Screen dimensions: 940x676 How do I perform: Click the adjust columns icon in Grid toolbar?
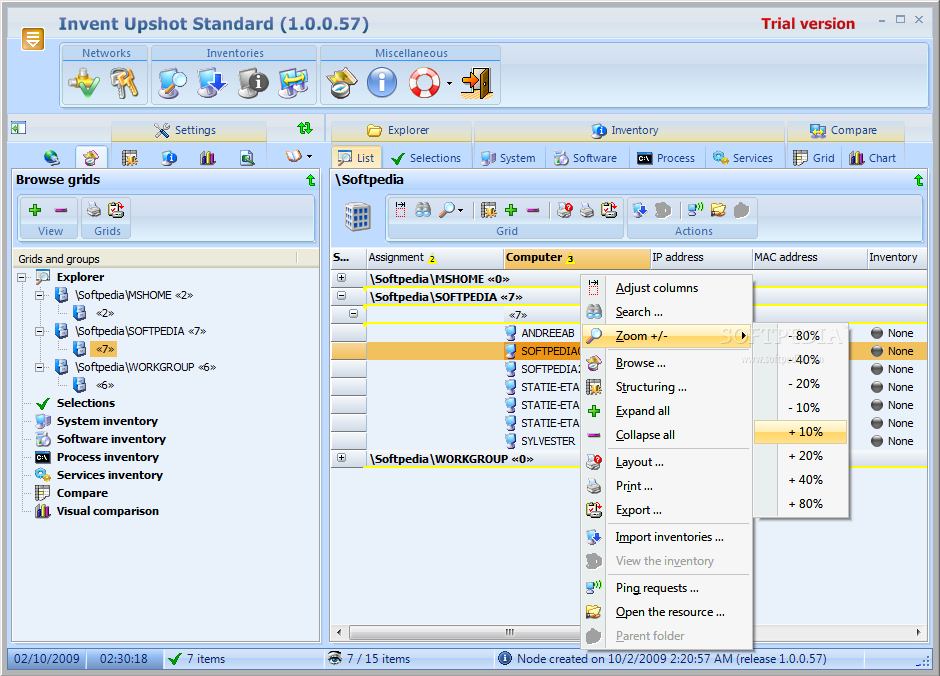coord(400,209)
